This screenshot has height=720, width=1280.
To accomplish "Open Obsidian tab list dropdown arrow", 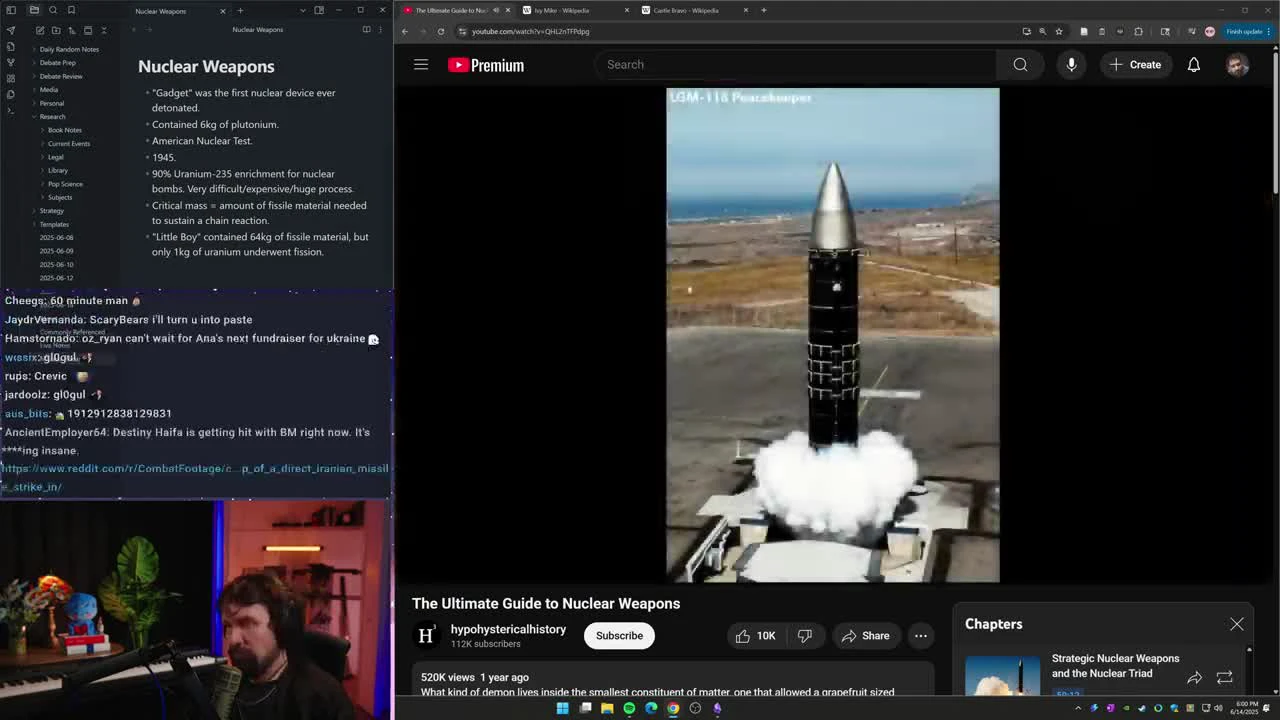I will tap(303, 10).
